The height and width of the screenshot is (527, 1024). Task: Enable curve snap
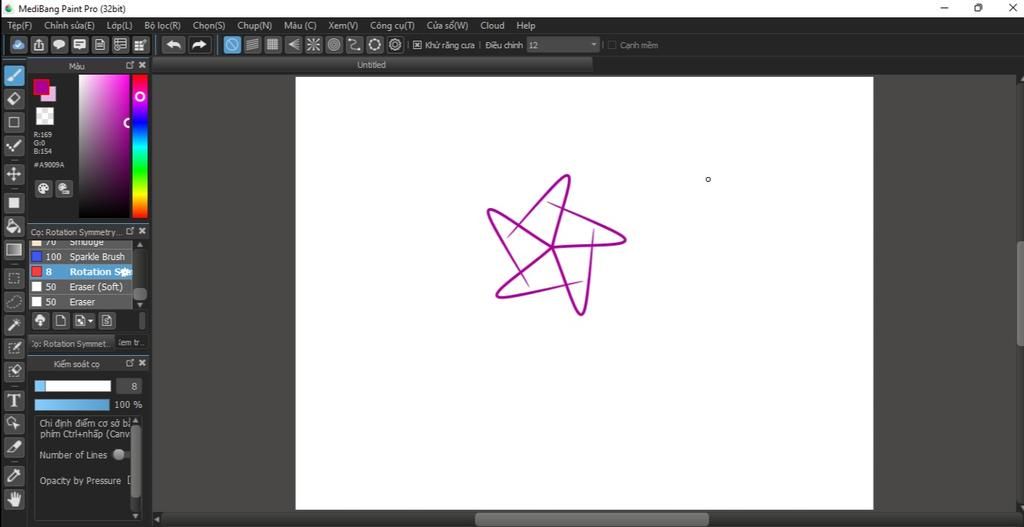click(354, 44)
